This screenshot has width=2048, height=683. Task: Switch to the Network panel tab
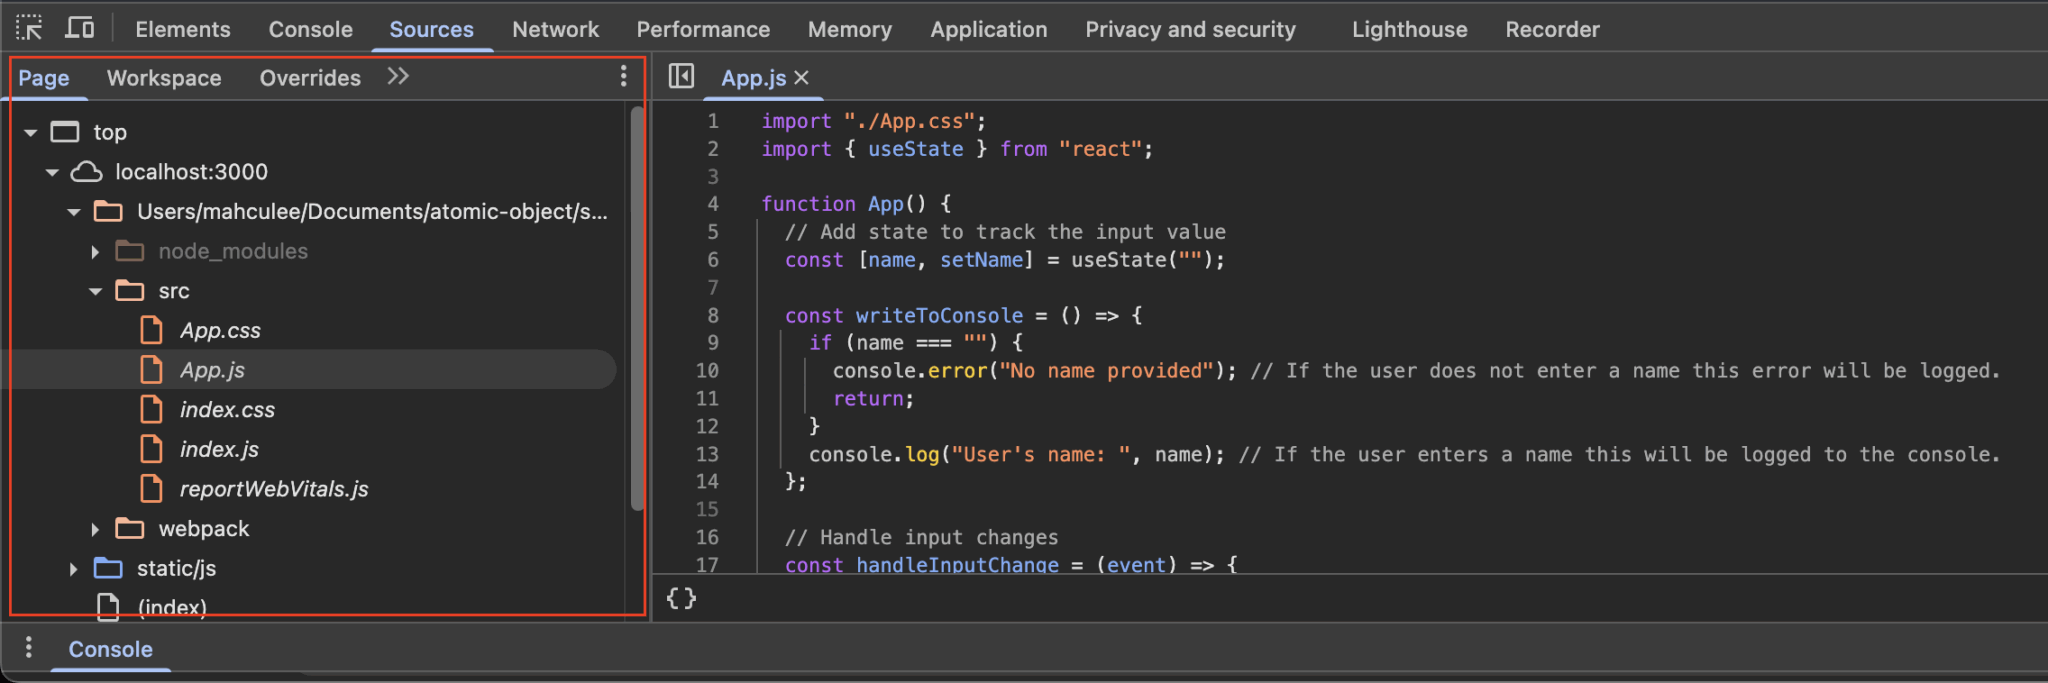(x=555, y=29)
